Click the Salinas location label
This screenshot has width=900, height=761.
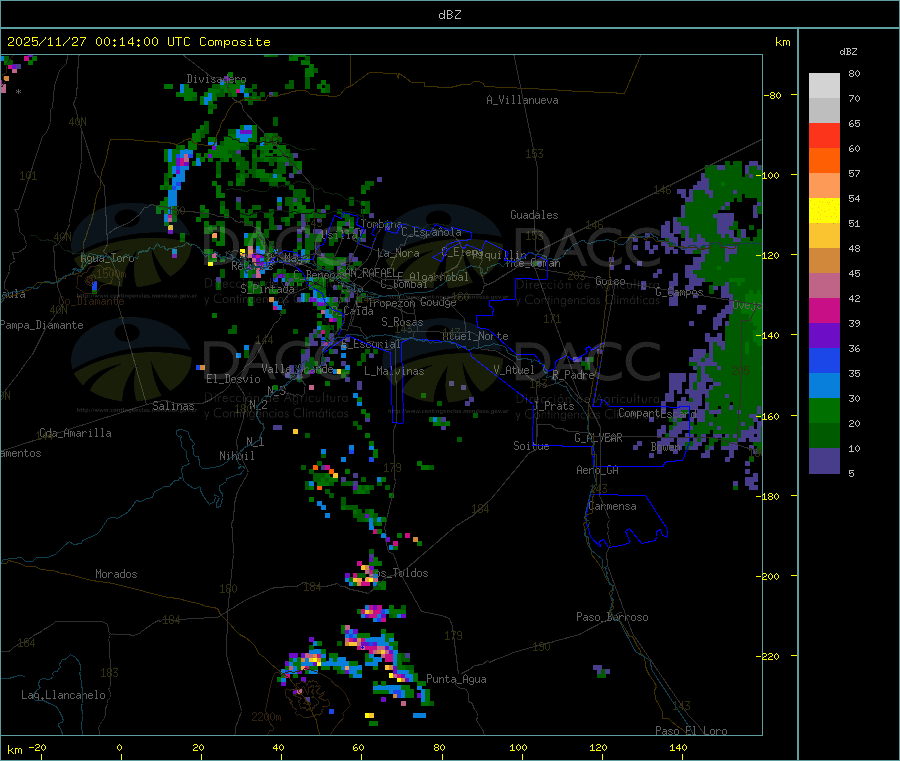coord(173,406)
